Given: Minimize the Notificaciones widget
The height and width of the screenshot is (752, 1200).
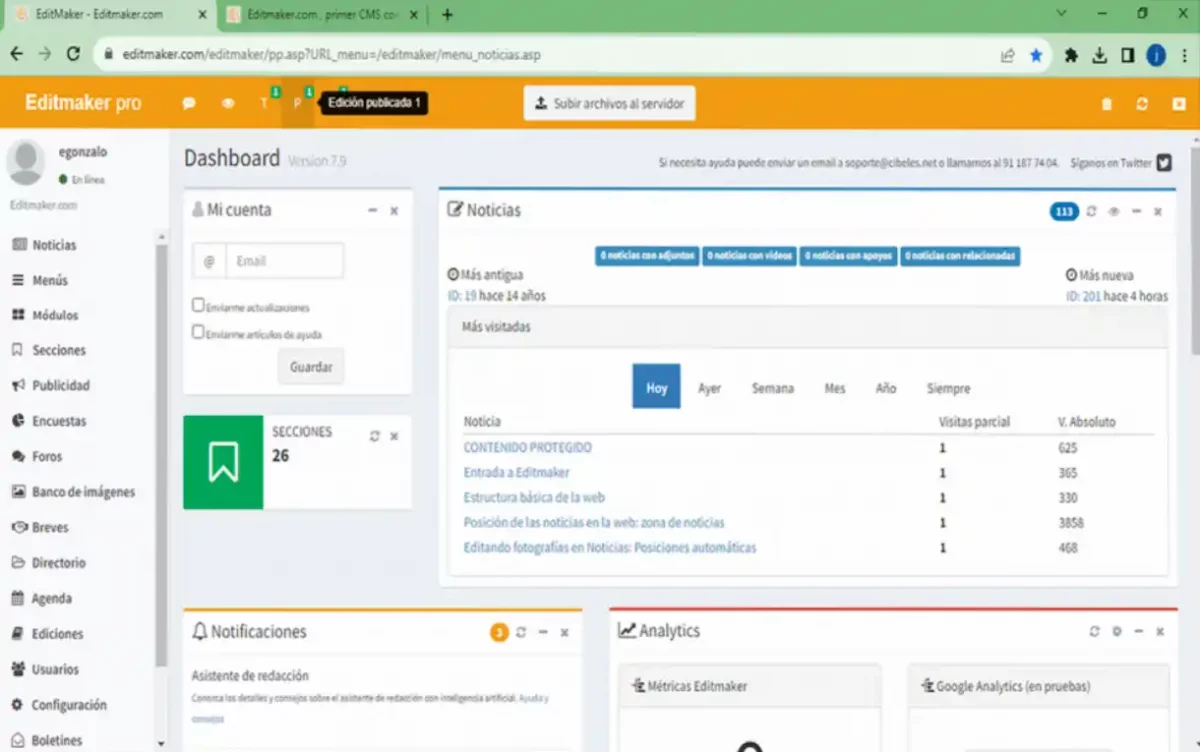Looking at the screenshot, I should [x=543, y=632].
